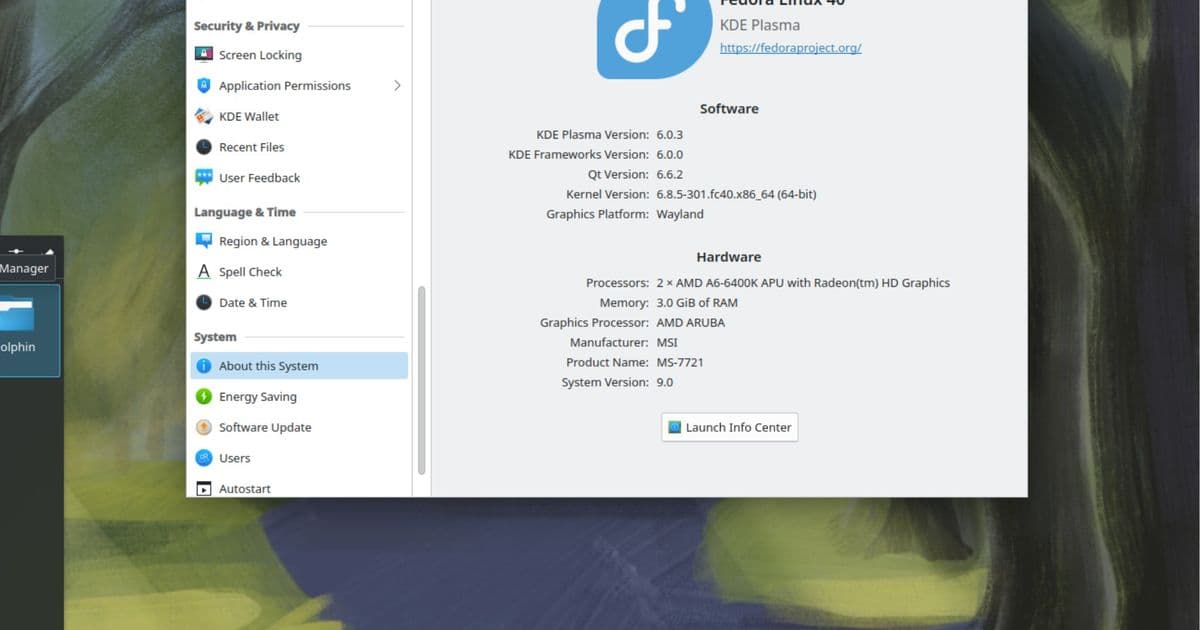This screenshot has width=1200, height=630.
Task: Open Spell Check settings
Action: (299, 272)
